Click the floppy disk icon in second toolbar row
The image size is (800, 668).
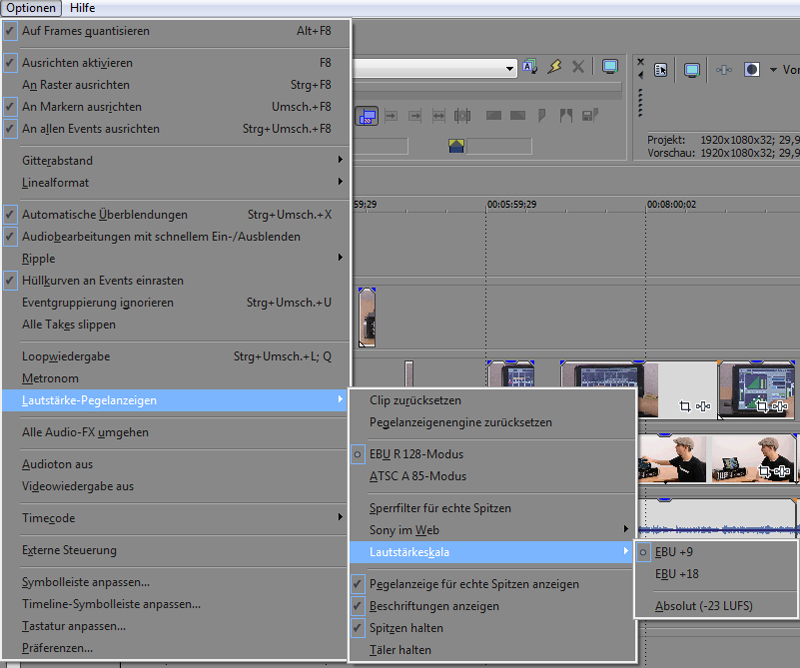click(590, 116)
